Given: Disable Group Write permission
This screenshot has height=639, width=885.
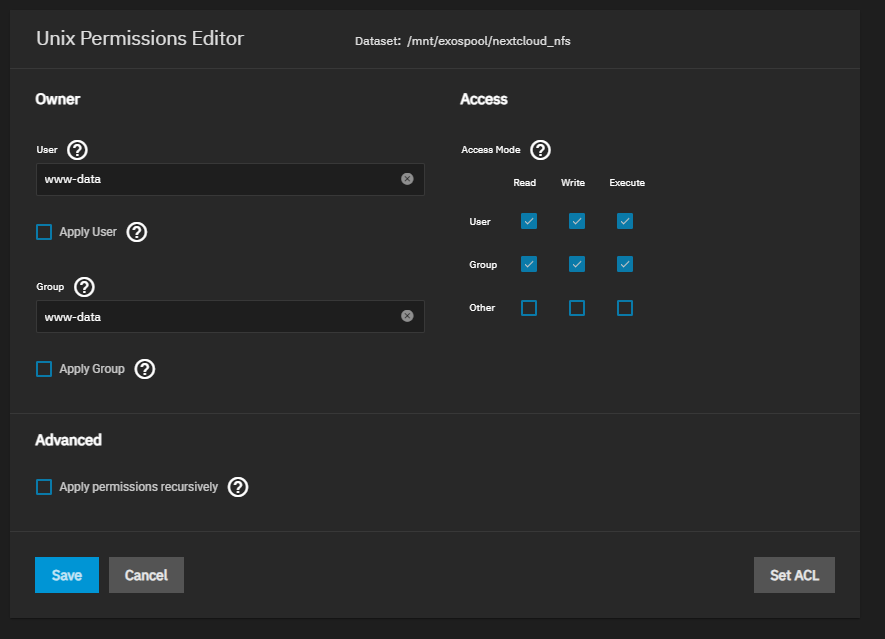Looking at the screenshot, I should [x=577, y=264].
